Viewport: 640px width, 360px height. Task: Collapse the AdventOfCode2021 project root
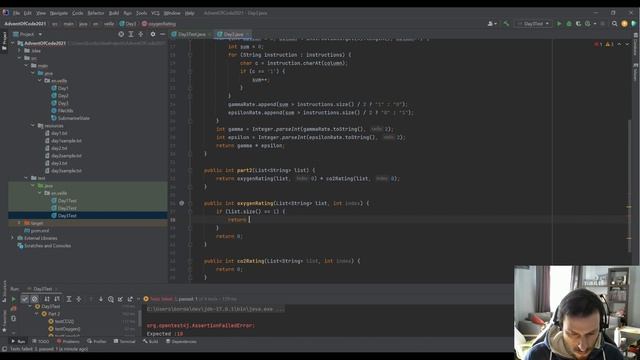pos(13,43)
